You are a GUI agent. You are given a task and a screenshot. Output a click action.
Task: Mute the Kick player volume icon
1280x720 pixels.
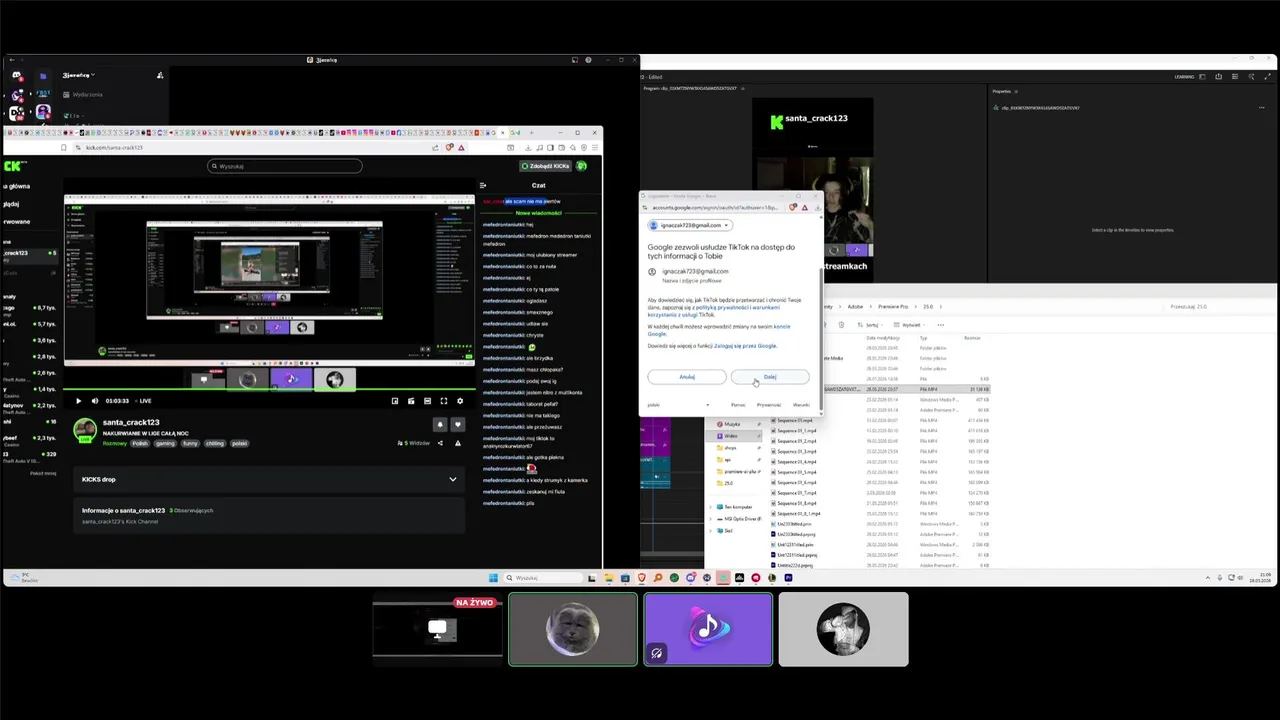(95, 401)
